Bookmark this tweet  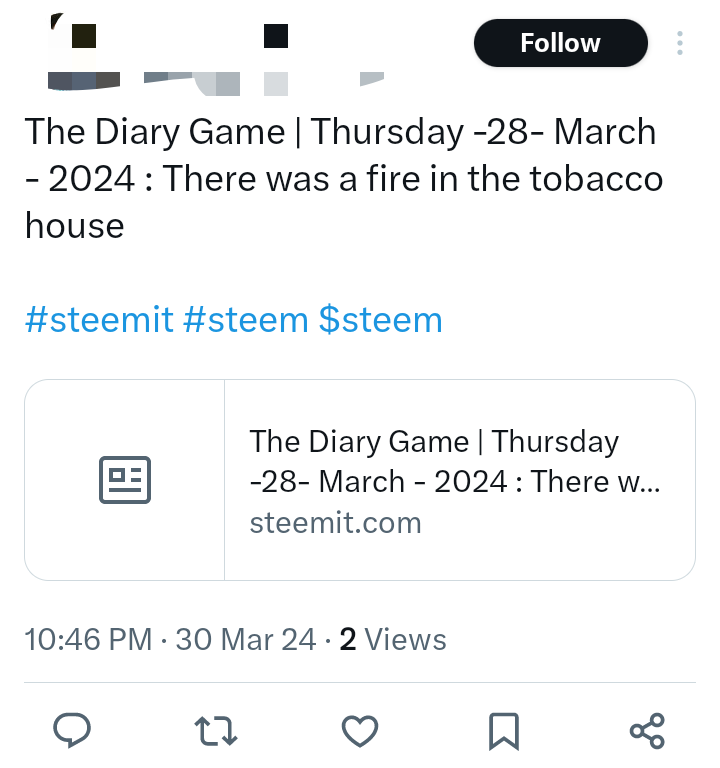point(503,731)
